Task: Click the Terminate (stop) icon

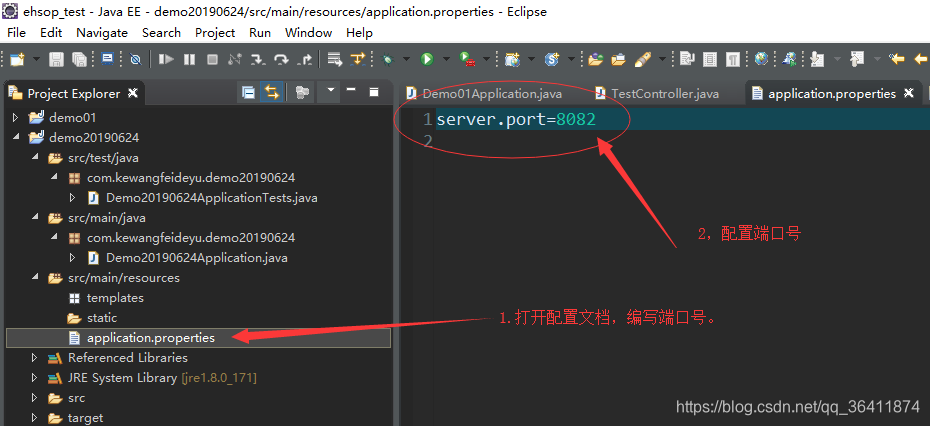Action: [x=212, y=59]
